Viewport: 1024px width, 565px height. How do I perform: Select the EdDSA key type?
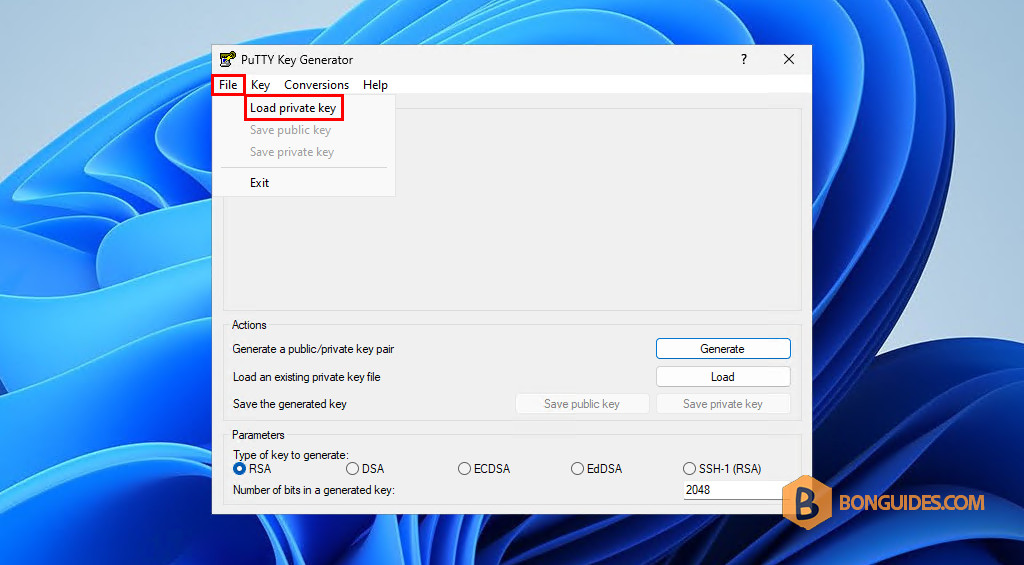pos(596,469)
